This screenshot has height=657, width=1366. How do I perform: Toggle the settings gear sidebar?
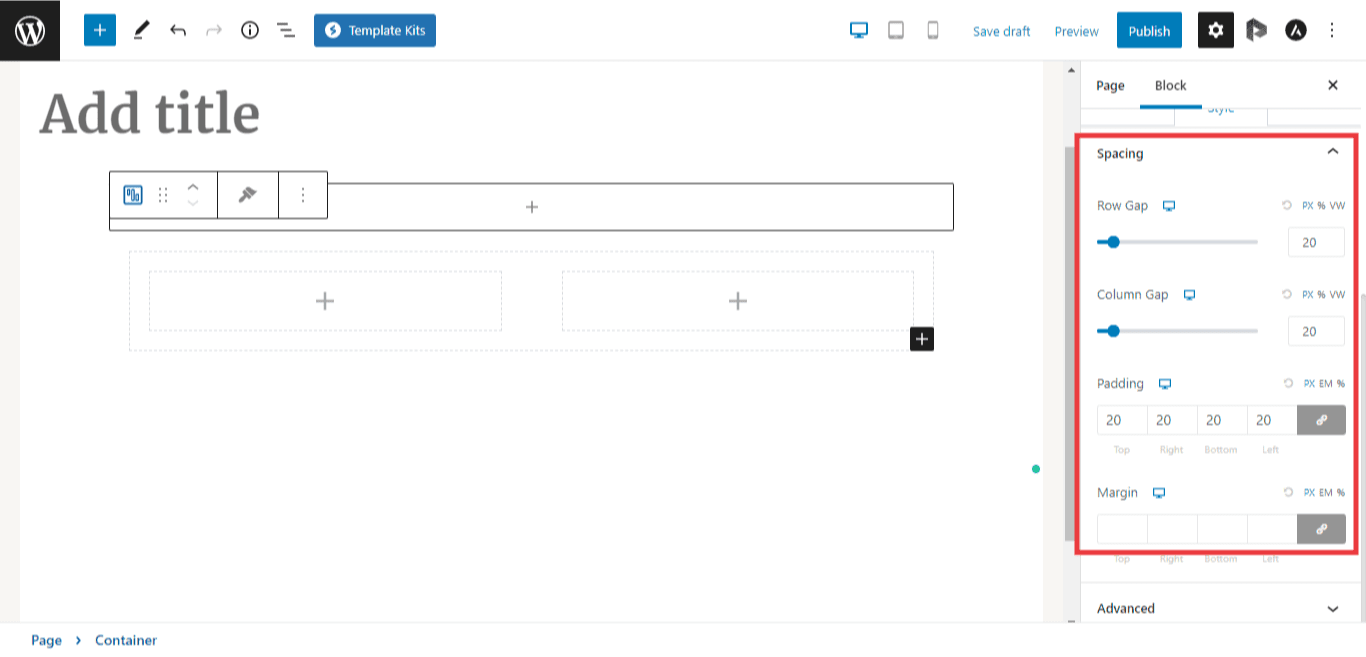point(1216,30)
